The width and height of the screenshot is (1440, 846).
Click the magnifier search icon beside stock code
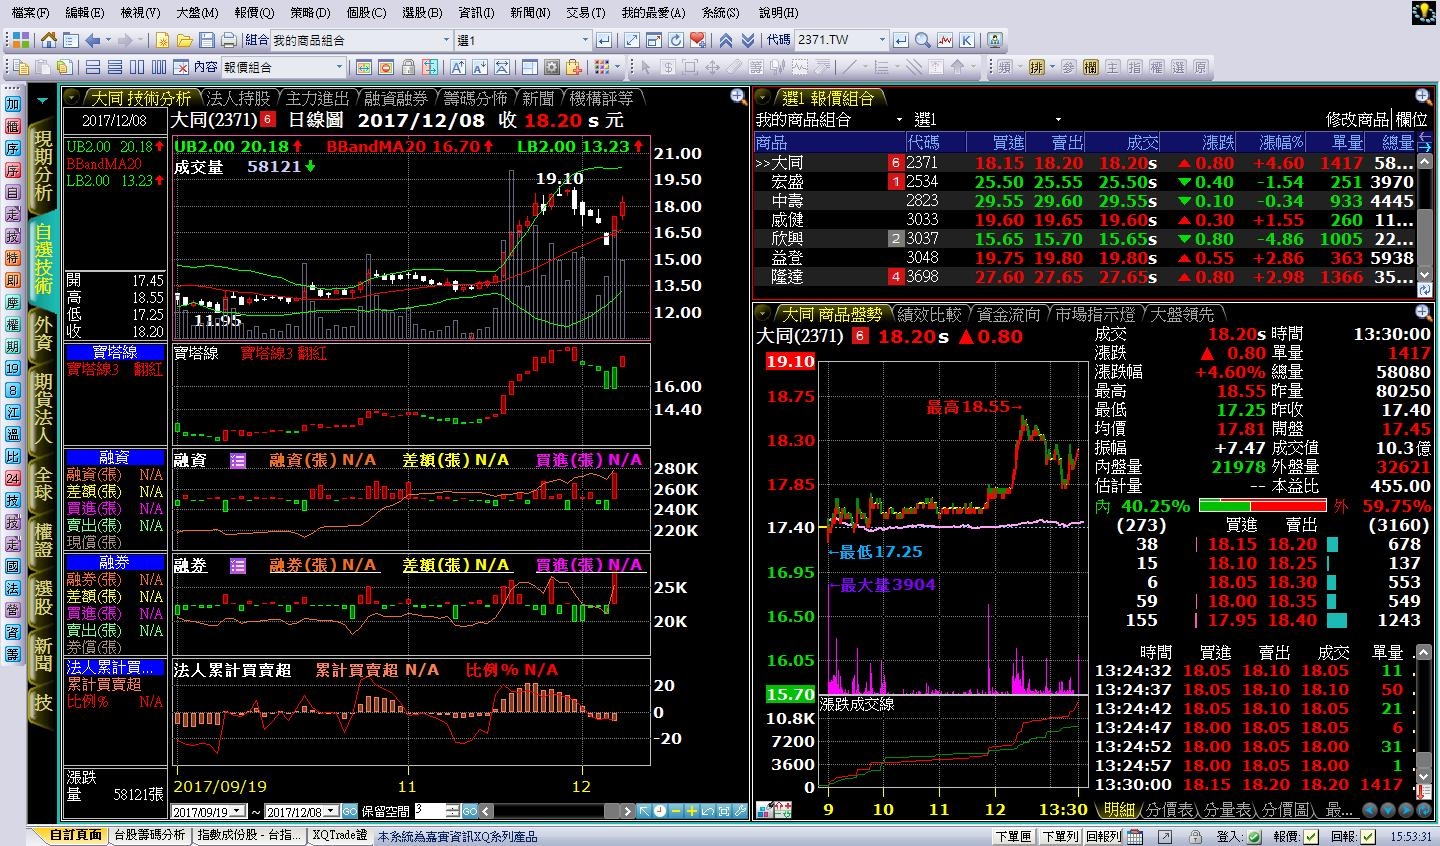(x=922, y=41)
